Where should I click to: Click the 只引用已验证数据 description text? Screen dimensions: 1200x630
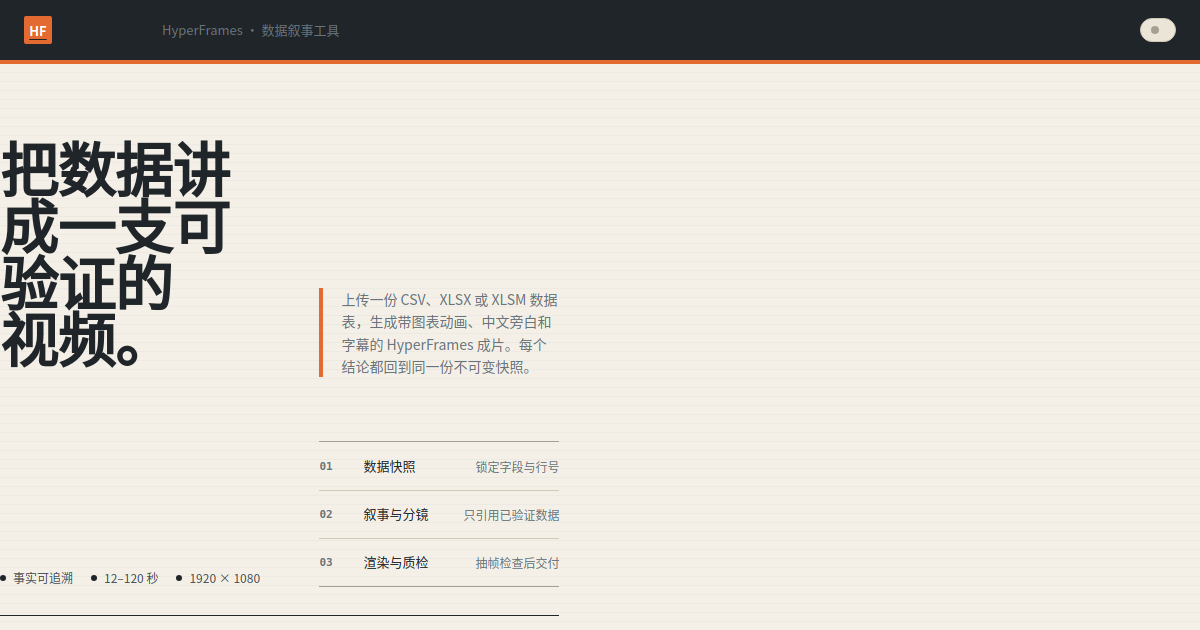tap(511, 515)
